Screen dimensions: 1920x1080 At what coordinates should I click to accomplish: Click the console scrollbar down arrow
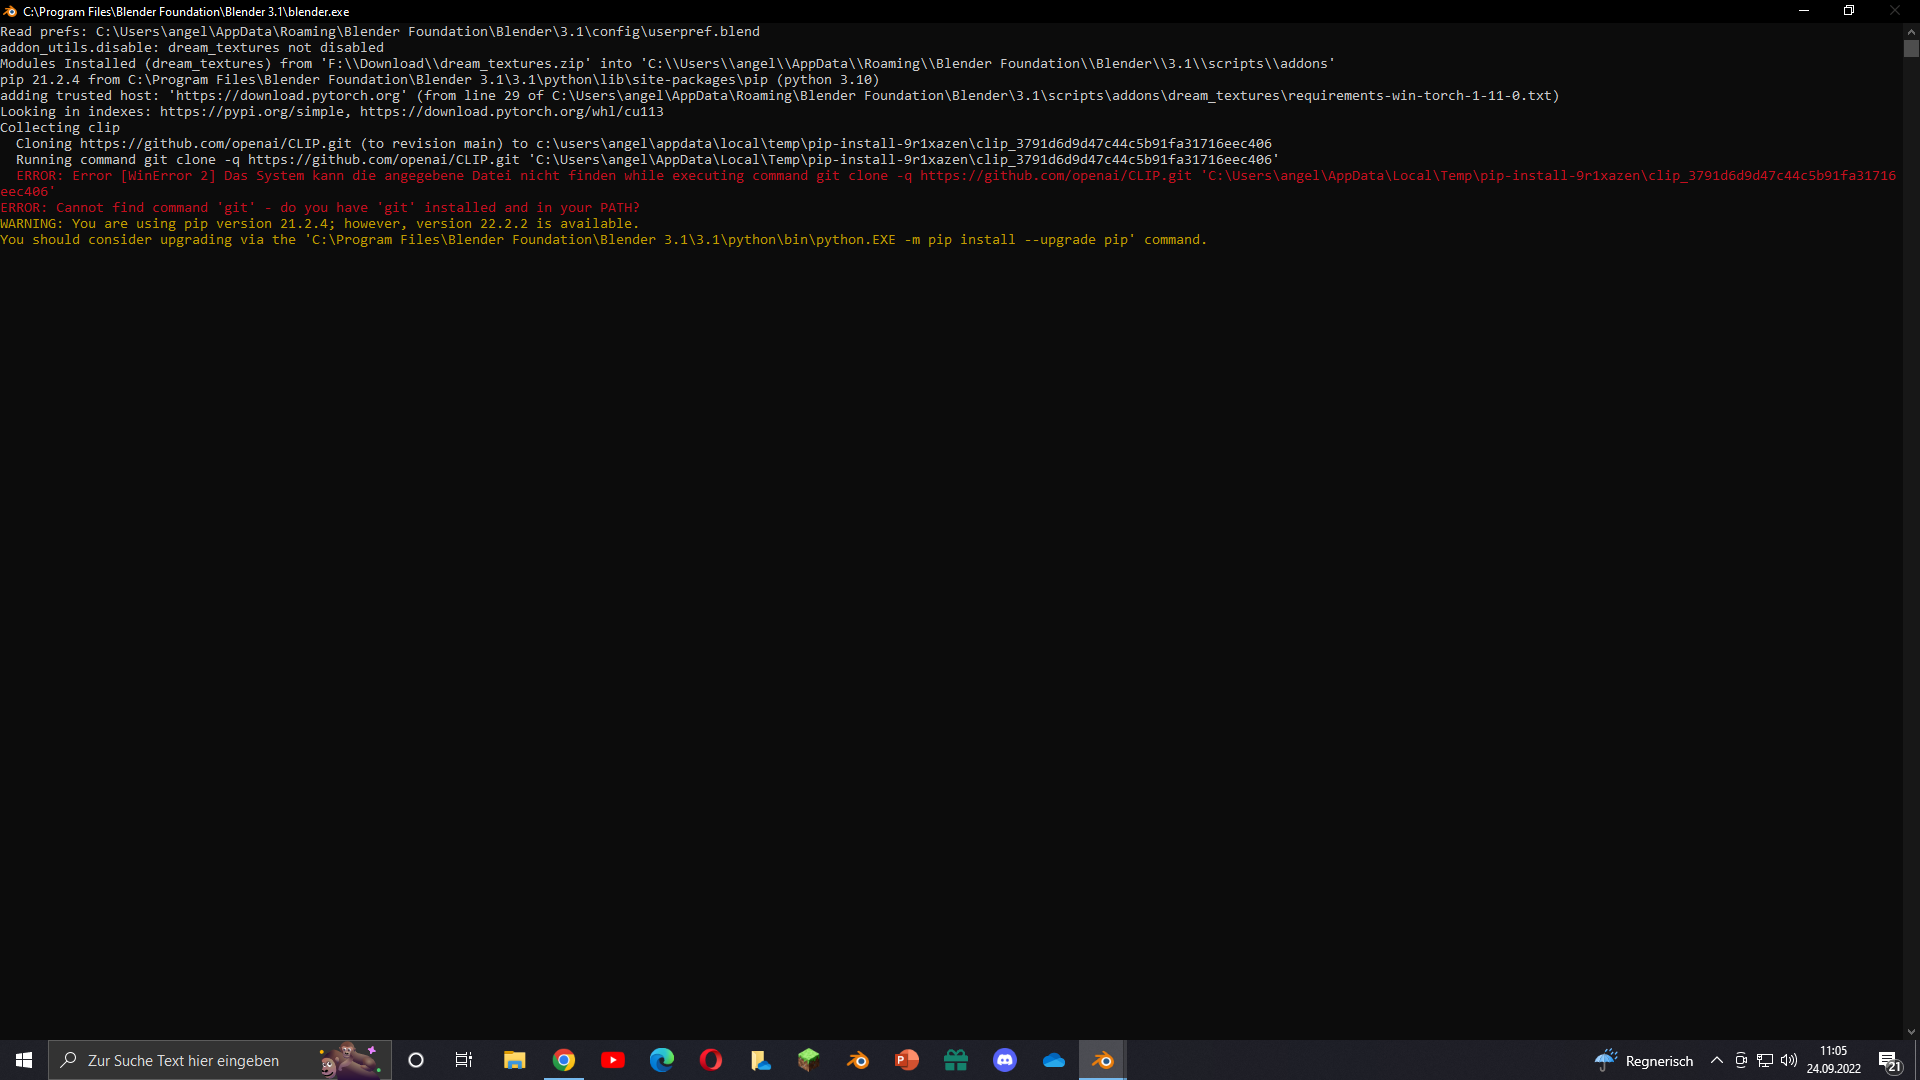(x=1911, y=1032)
